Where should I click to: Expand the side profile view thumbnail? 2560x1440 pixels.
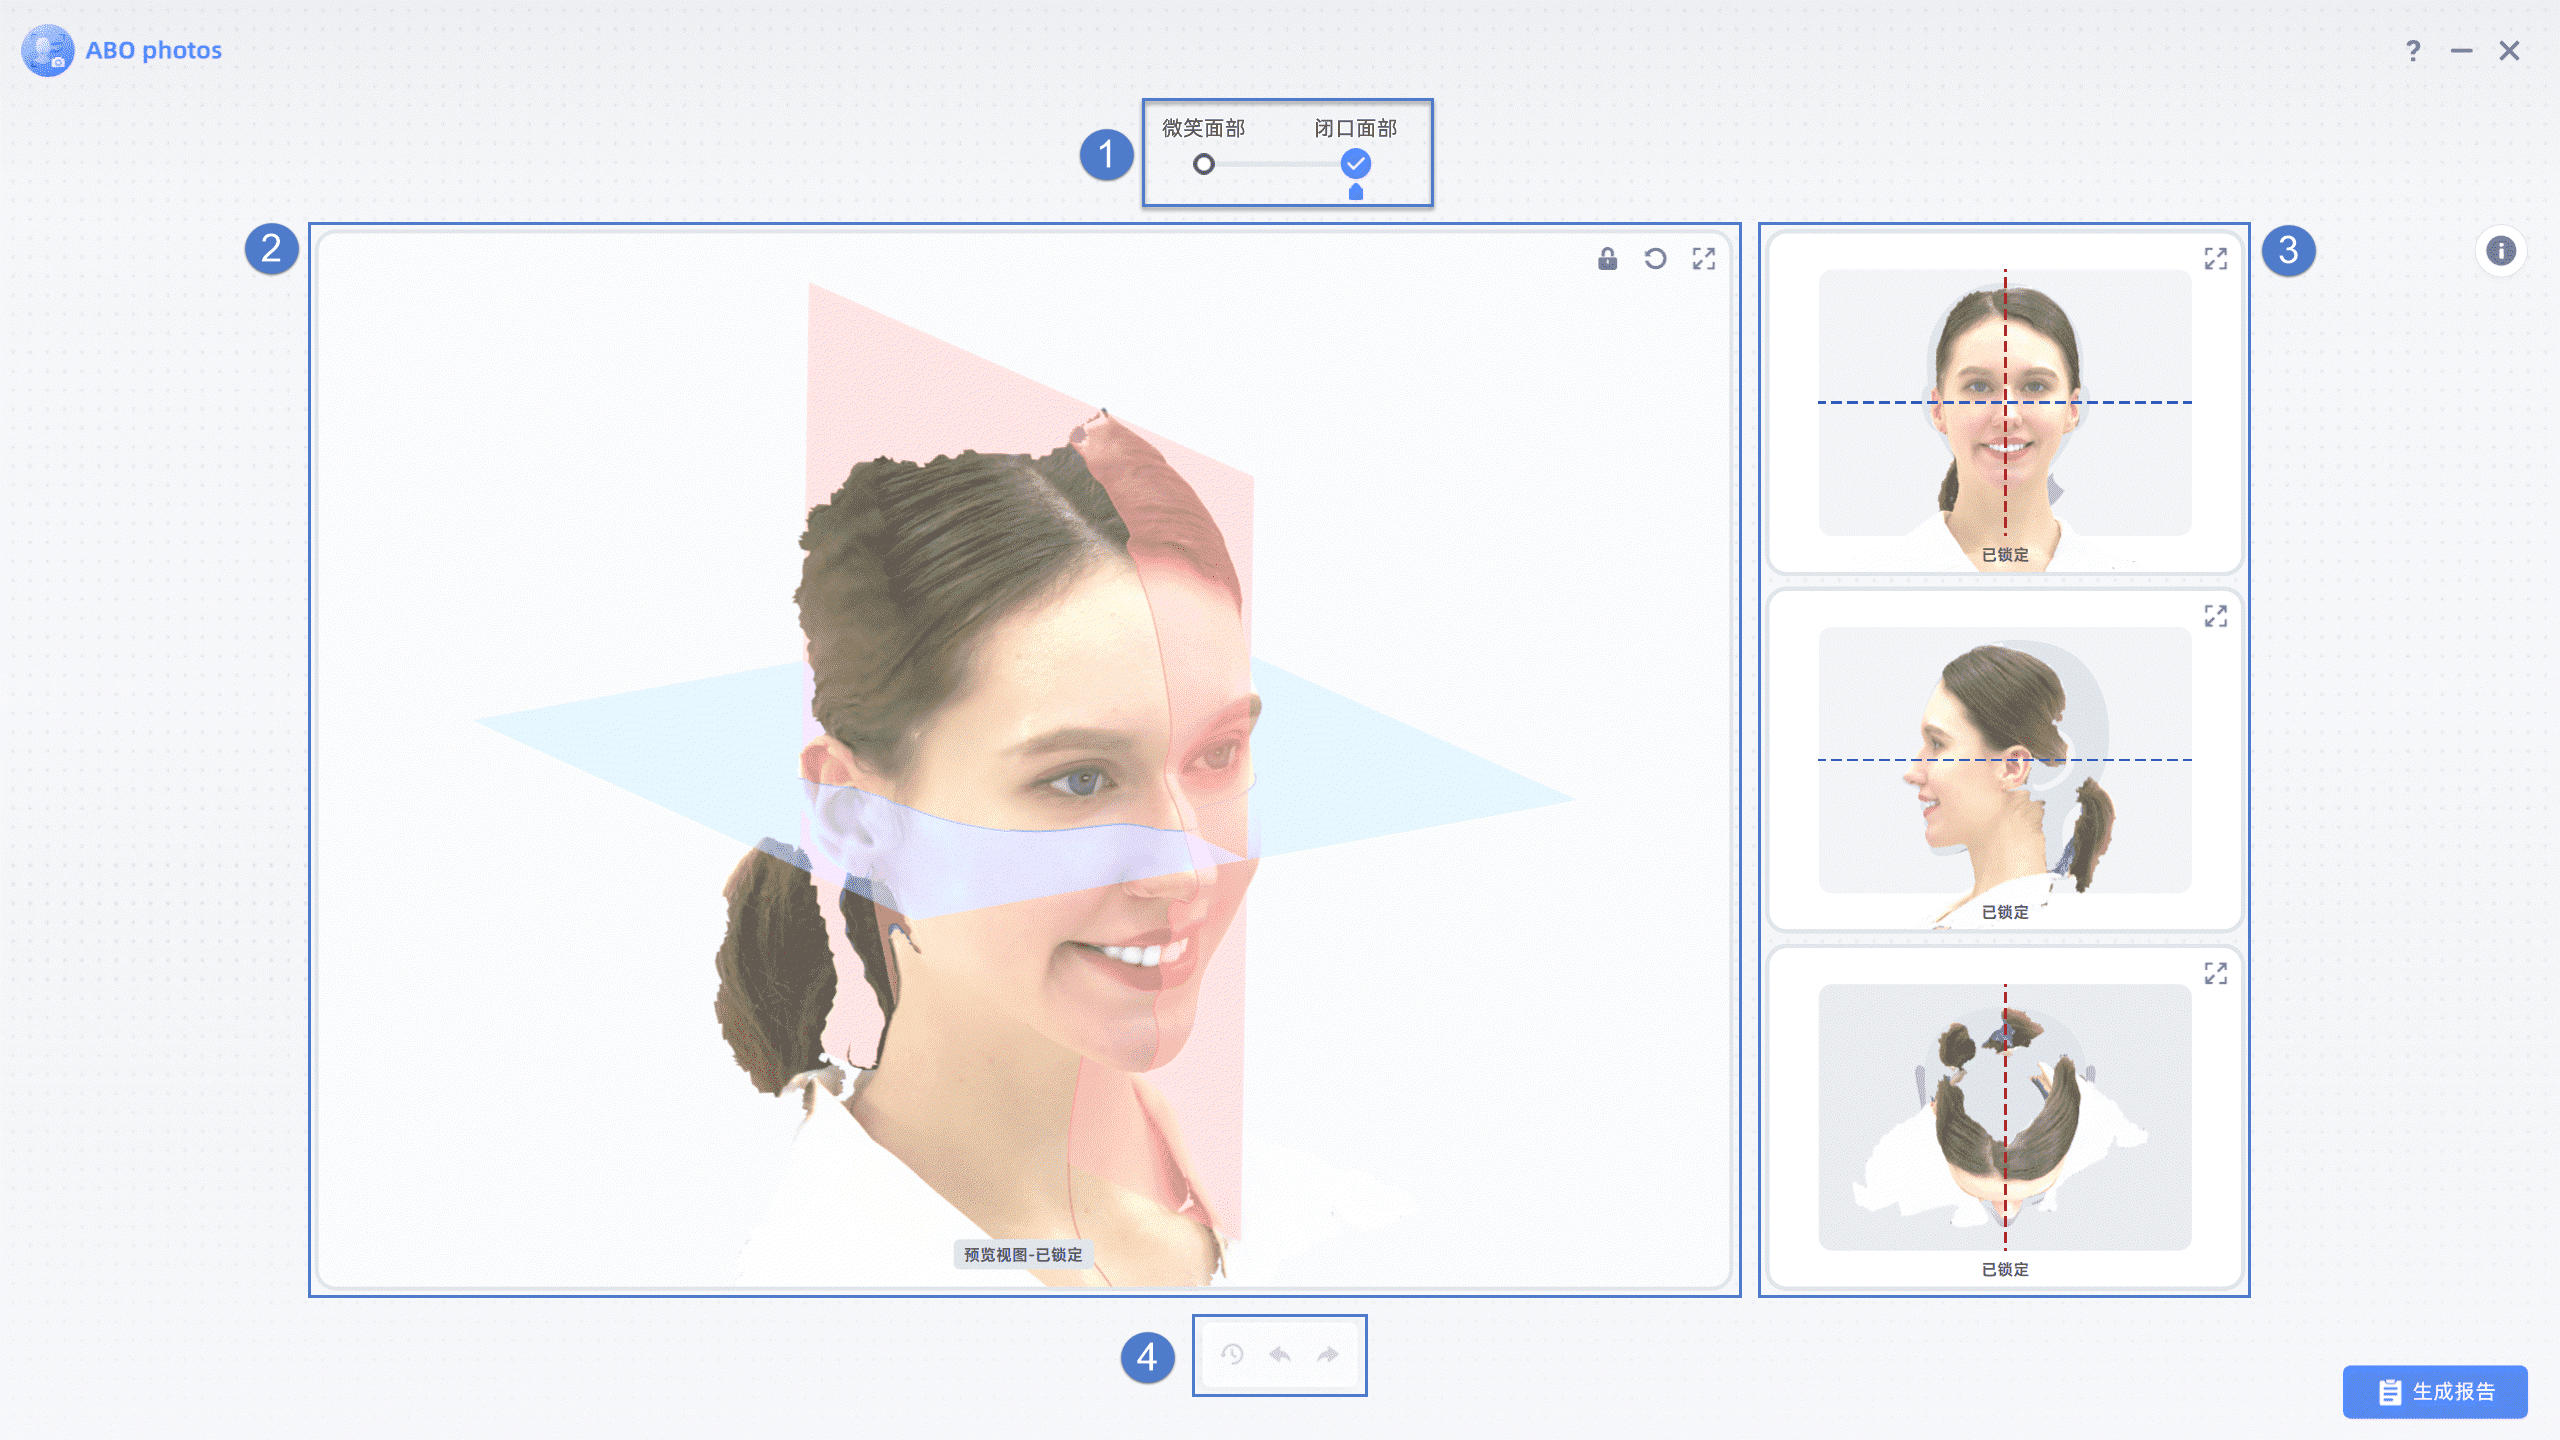tap(2216, 616)
